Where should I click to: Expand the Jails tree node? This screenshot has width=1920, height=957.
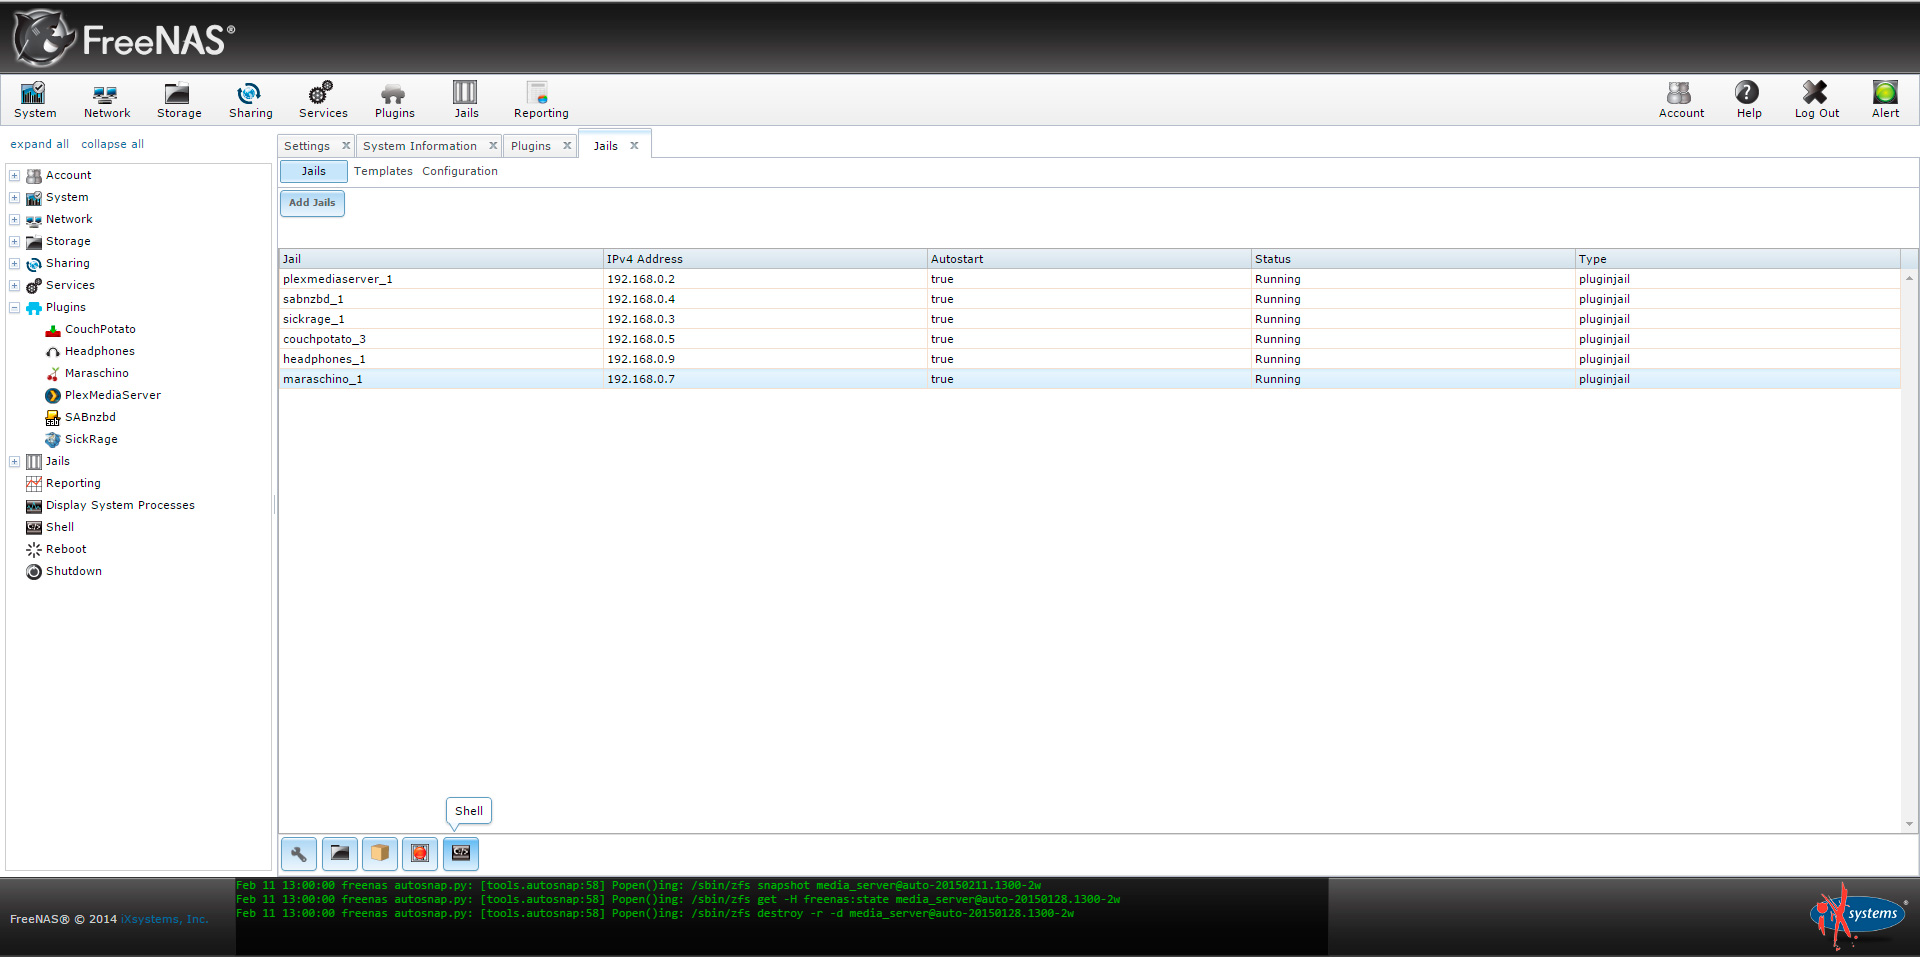coord(15,461)
